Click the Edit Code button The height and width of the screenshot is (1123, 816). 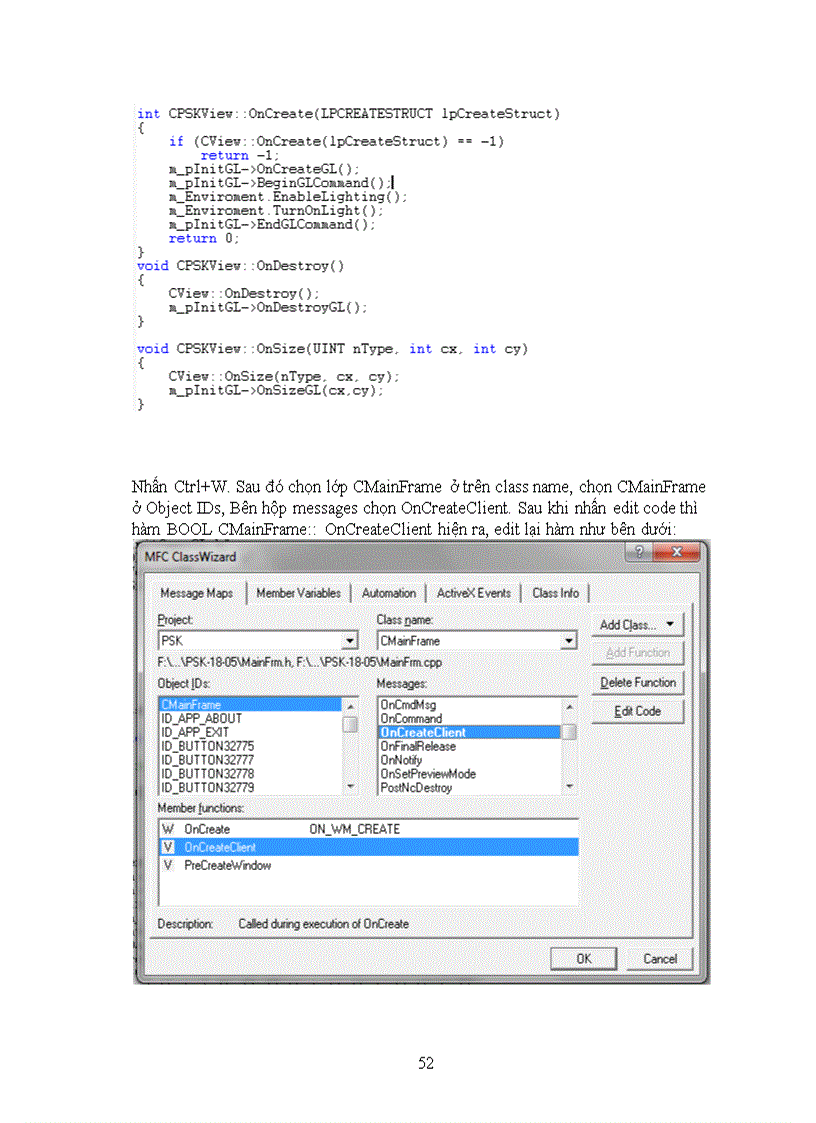tap(638, 711)
